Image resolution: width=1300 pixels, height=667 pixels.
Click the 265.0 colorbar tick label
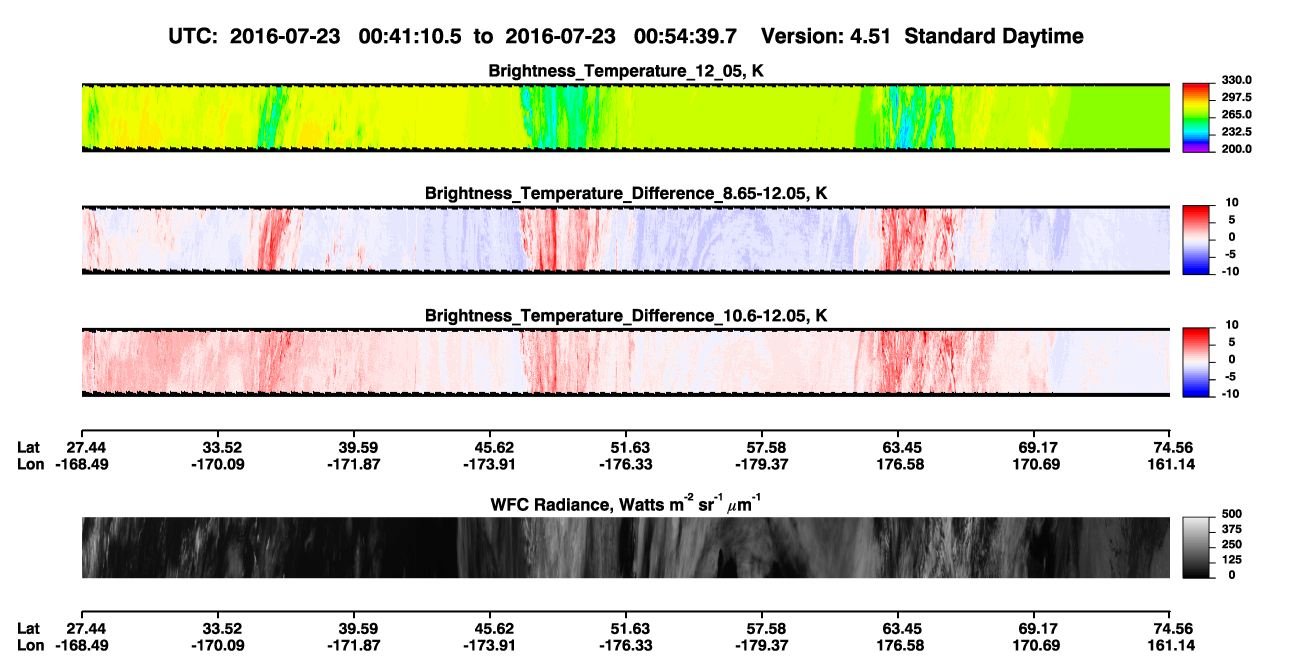[1237, 114]
